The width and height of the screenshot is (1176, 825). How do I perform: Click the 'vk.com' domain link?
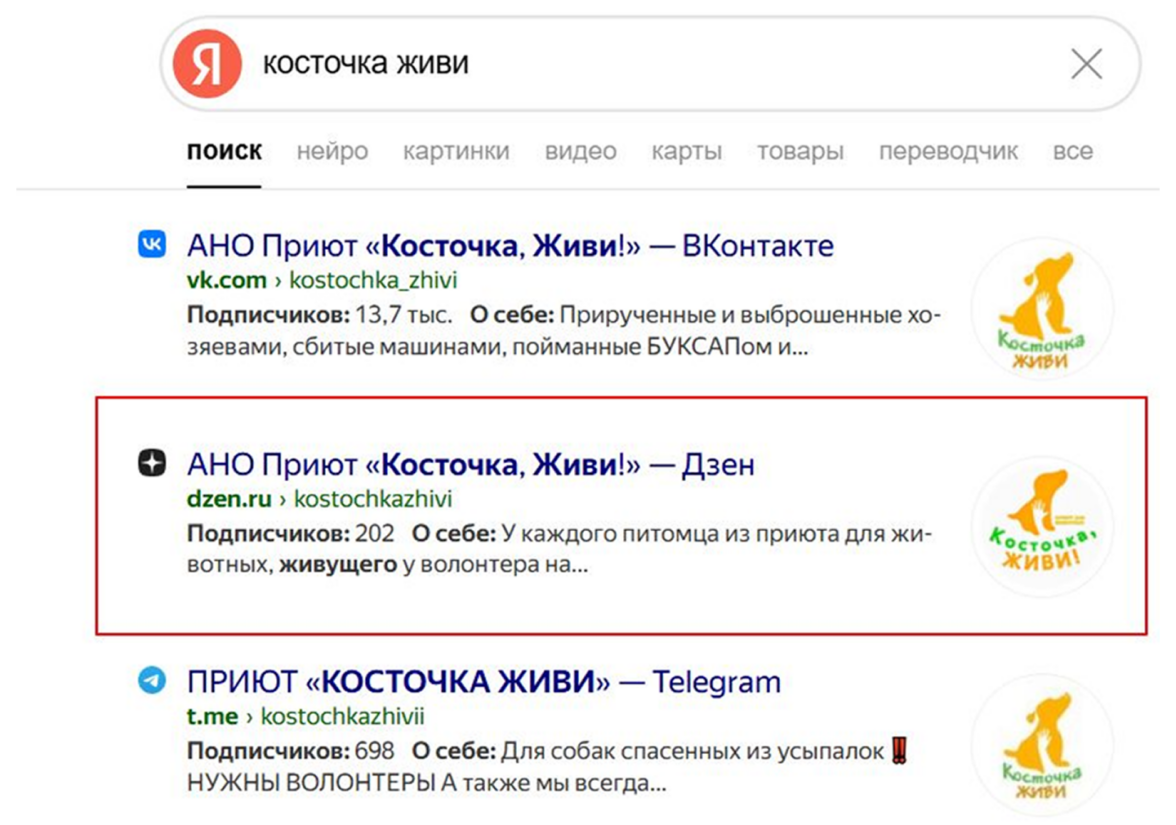[x=226, y=280]
